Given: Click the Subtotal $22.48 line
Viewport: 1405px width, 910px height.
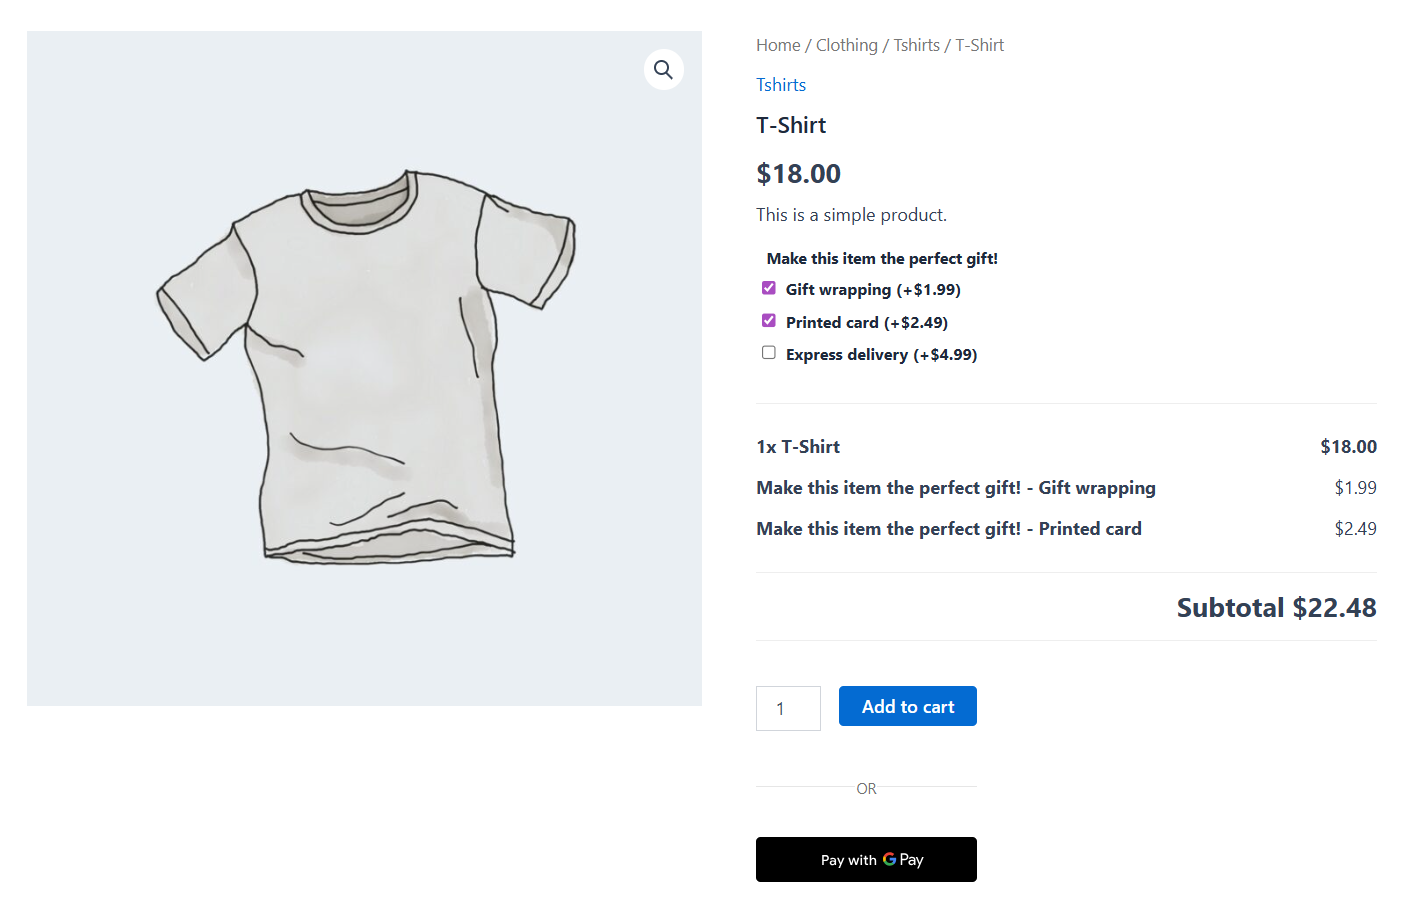Looking at the screenshot, I should 1276,607.
